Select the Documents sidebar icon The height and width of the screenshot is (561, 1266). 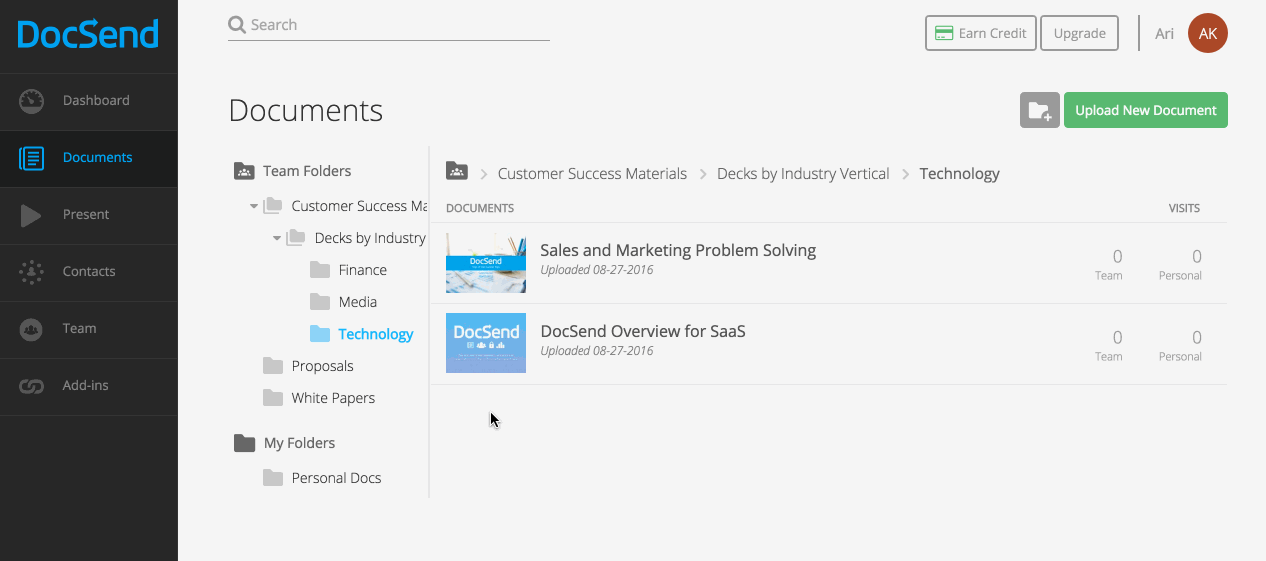tap(32, 158)
